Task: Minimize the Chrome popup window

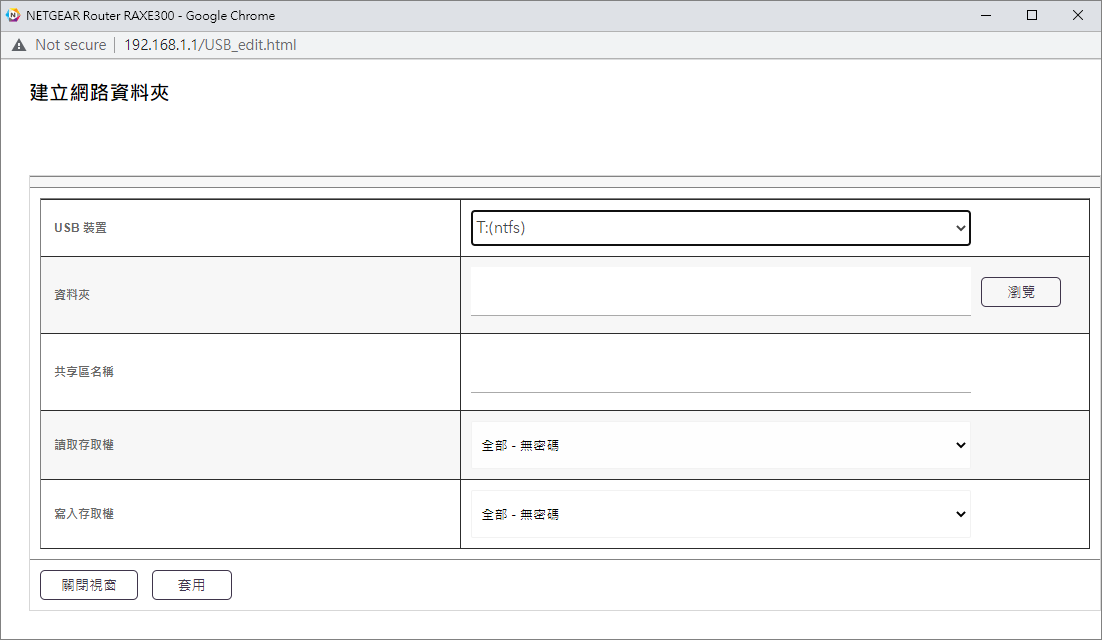Action: tap(986, 15)
